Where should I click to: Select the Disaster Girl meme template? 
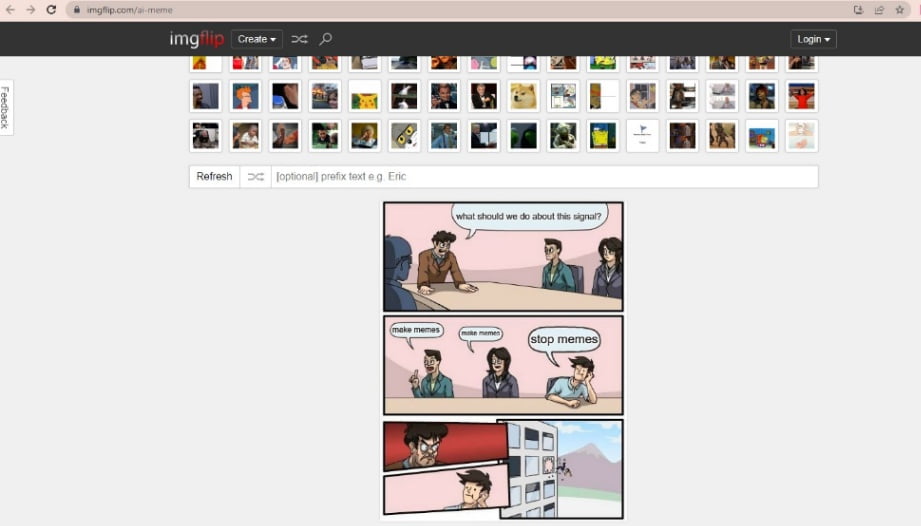(x=325, y=96)
